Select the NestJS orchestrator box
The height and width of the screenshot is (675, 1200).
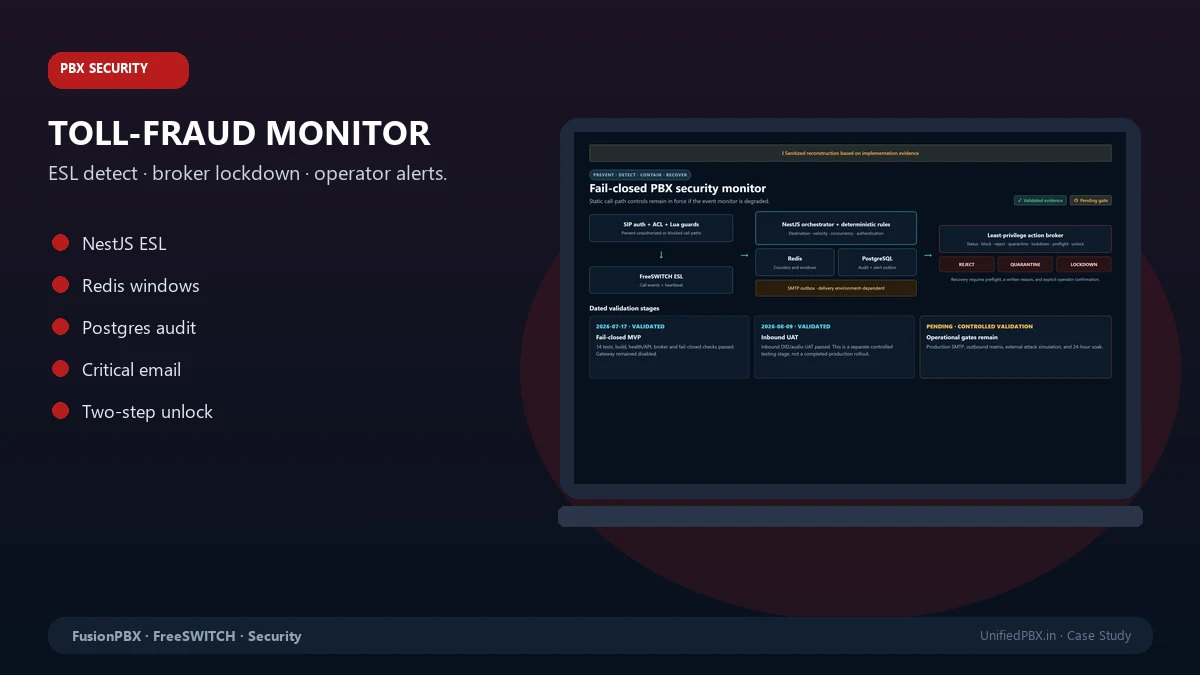(x=836, y=228)
